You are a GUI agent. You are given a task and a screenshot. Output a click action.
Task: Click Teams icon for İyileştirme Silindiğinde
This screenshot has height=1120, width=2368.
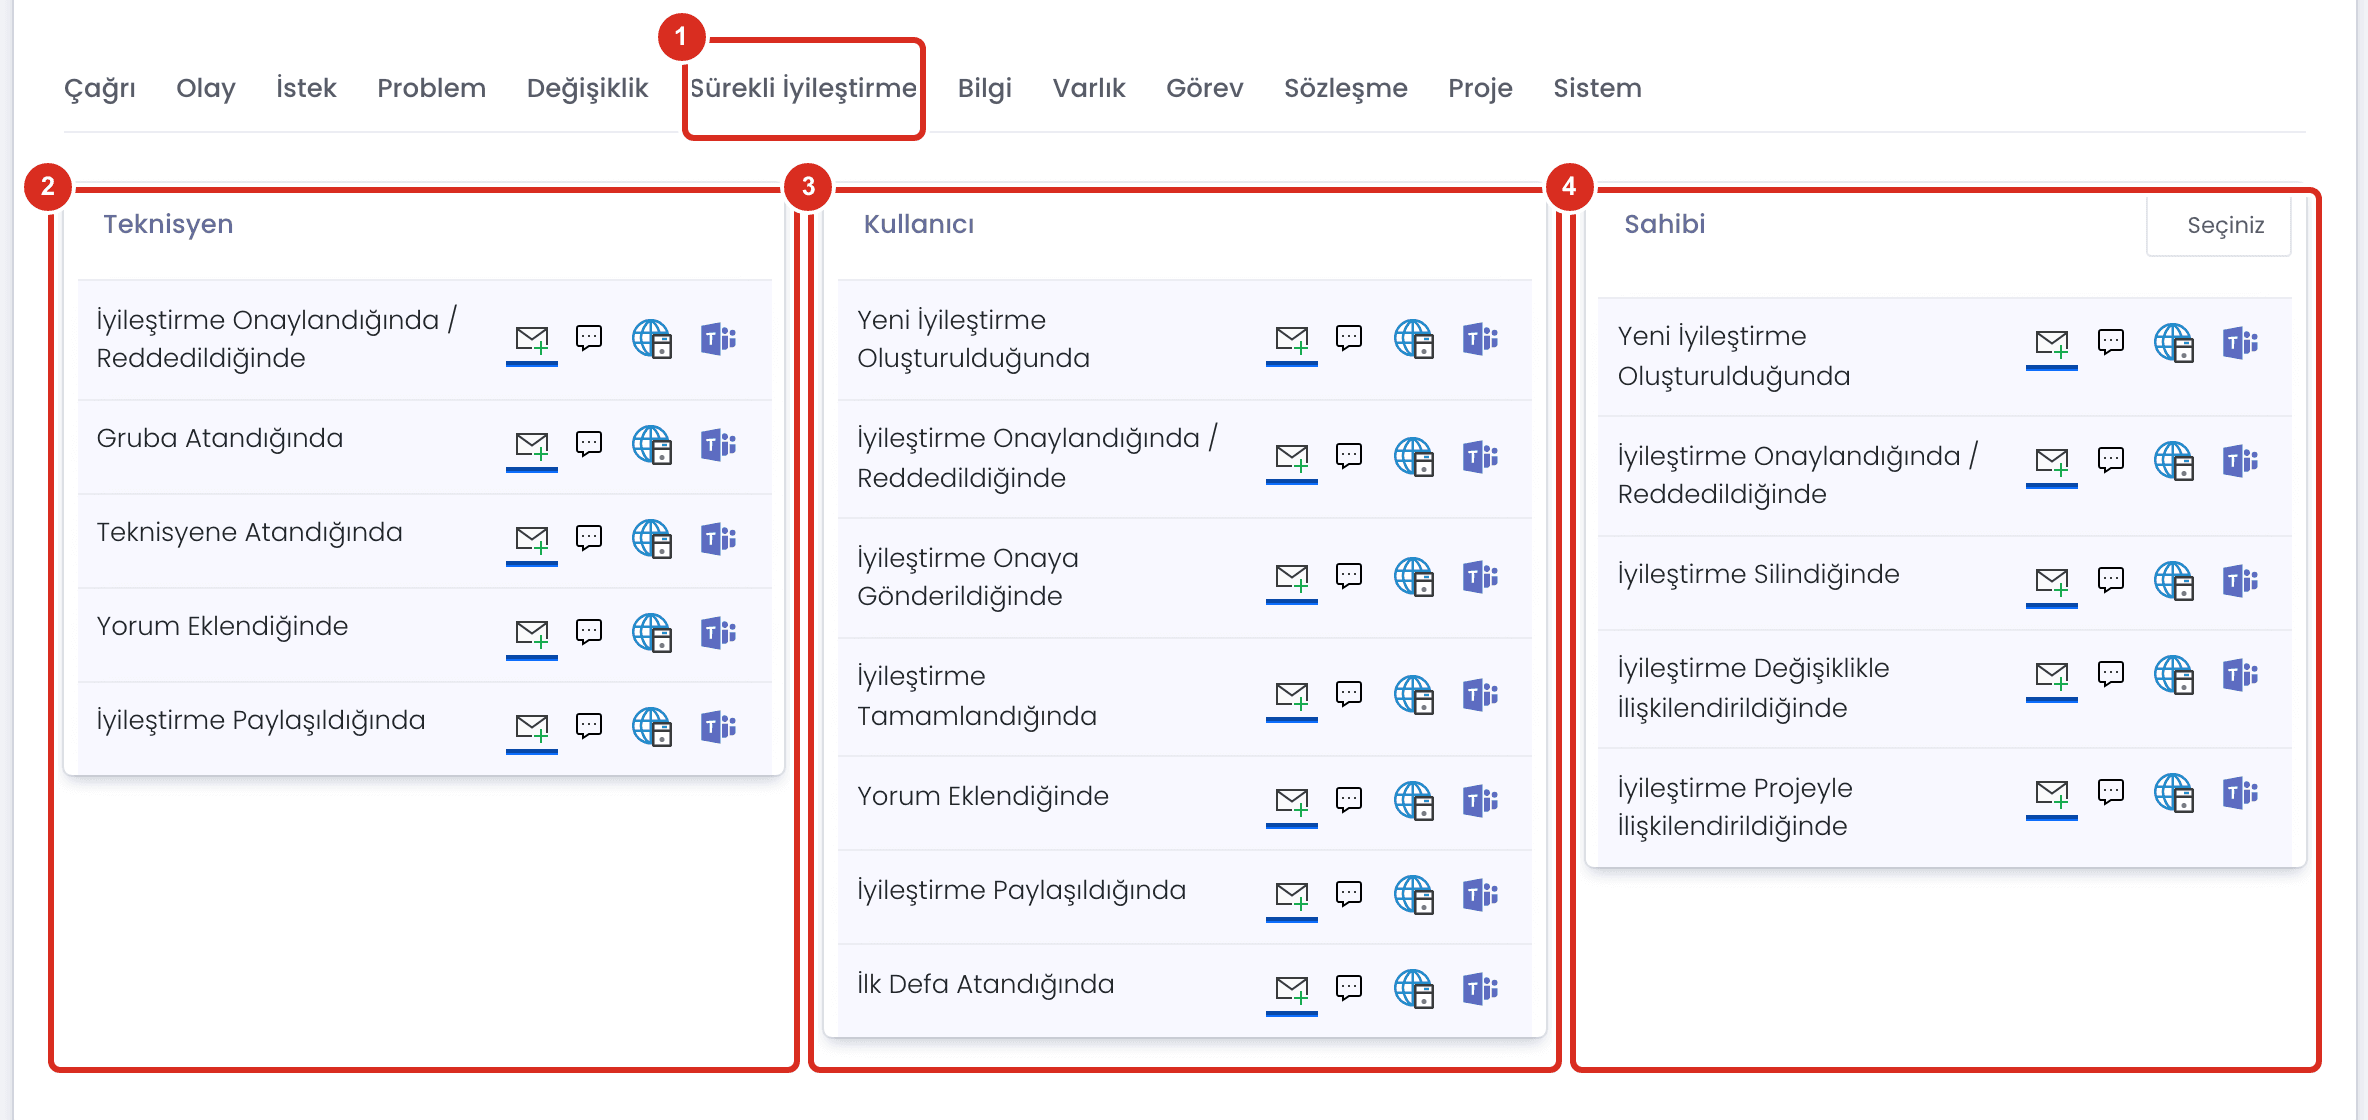tap(2240, 581)
